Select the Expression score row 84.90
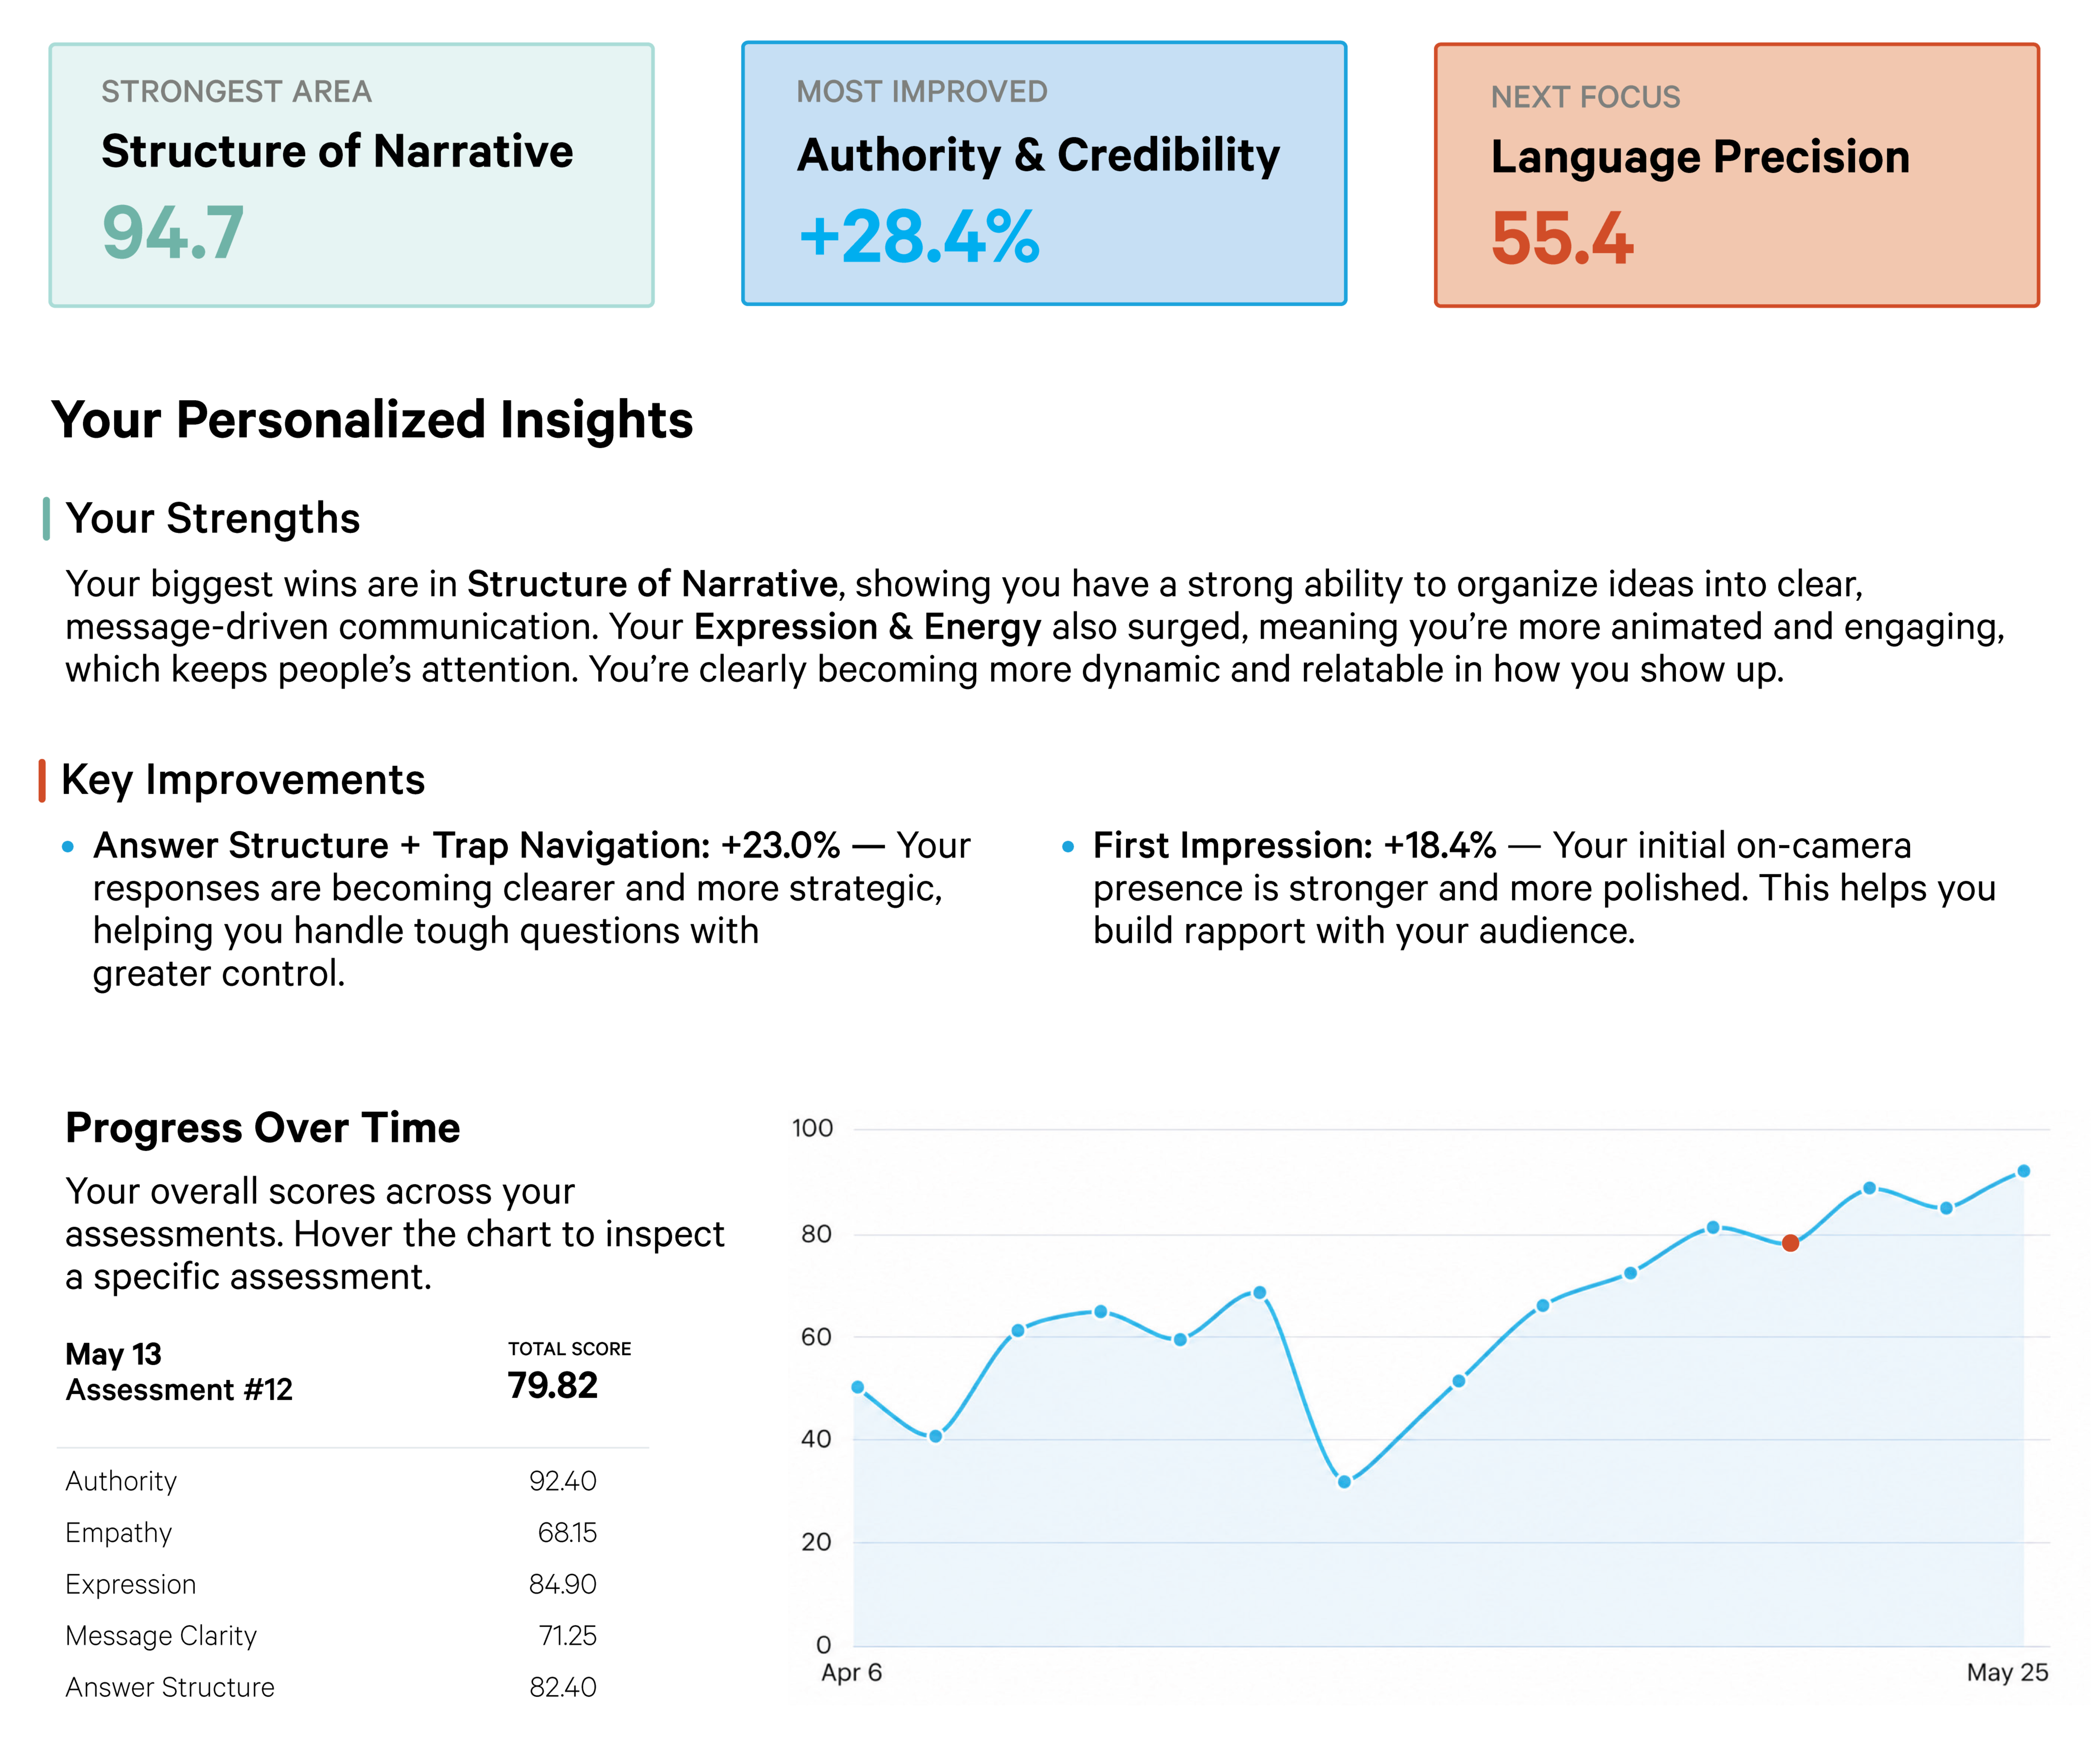2098x1764 pixels. (x=331, y=1585)
